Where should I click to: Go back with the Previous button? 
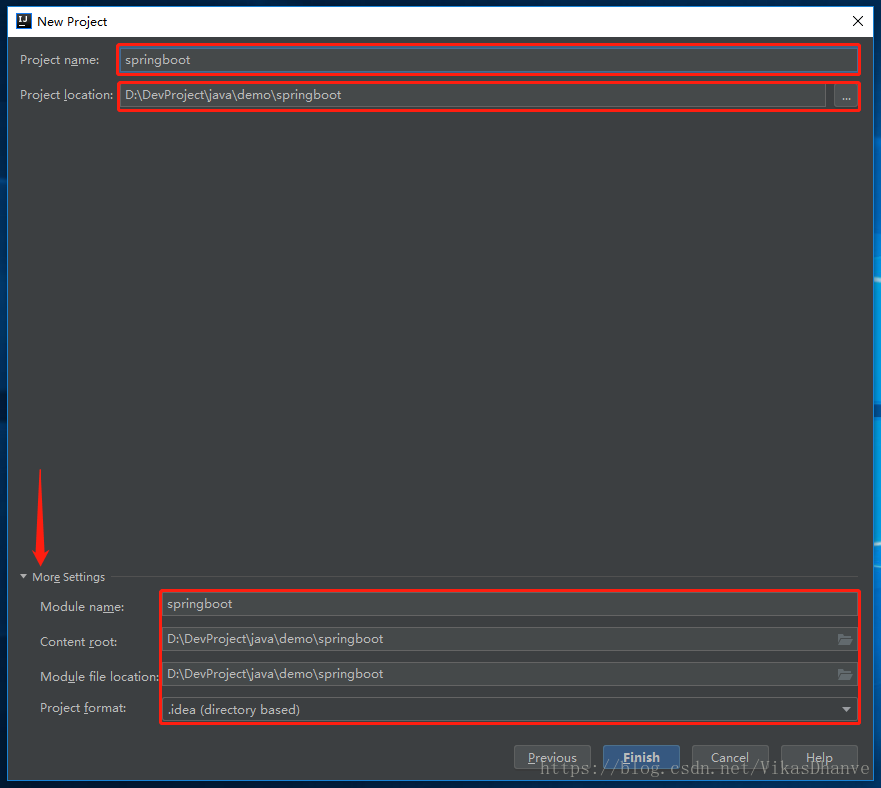tap(552, 757)
